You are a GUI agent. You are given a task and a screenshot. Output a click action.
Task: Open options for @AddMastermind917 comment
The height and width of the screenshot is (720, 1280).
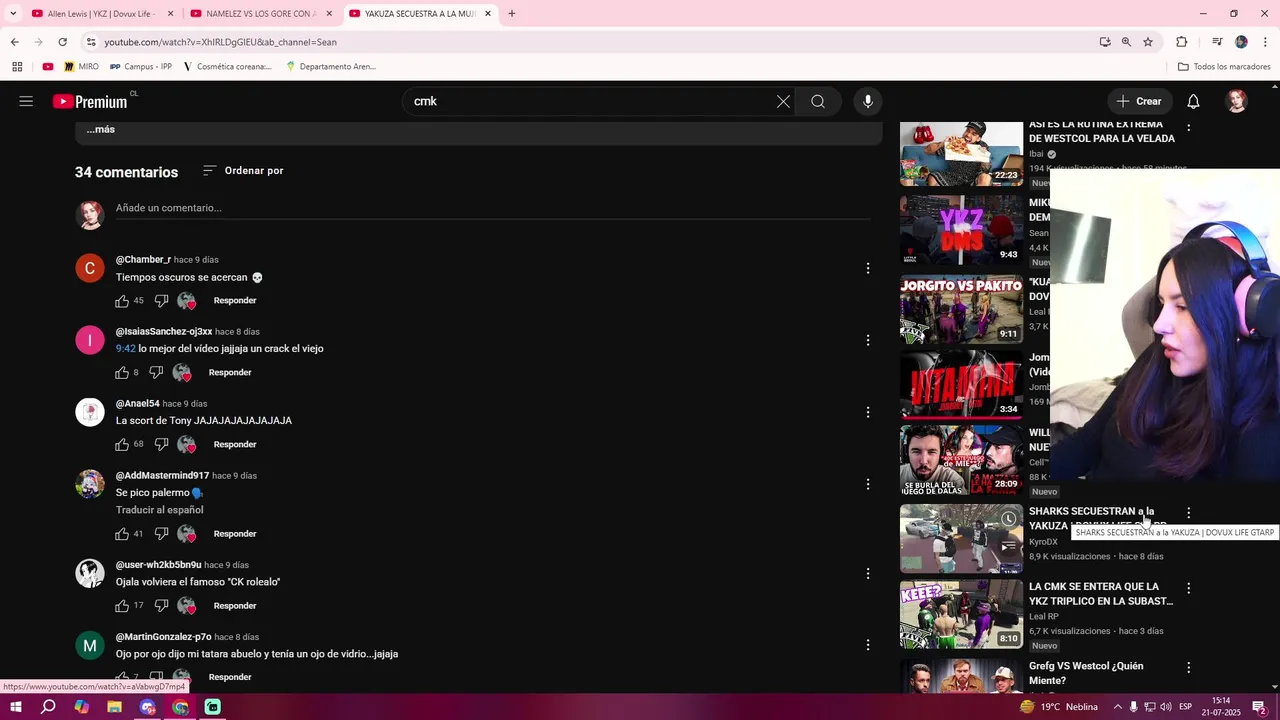pos(868,484)
